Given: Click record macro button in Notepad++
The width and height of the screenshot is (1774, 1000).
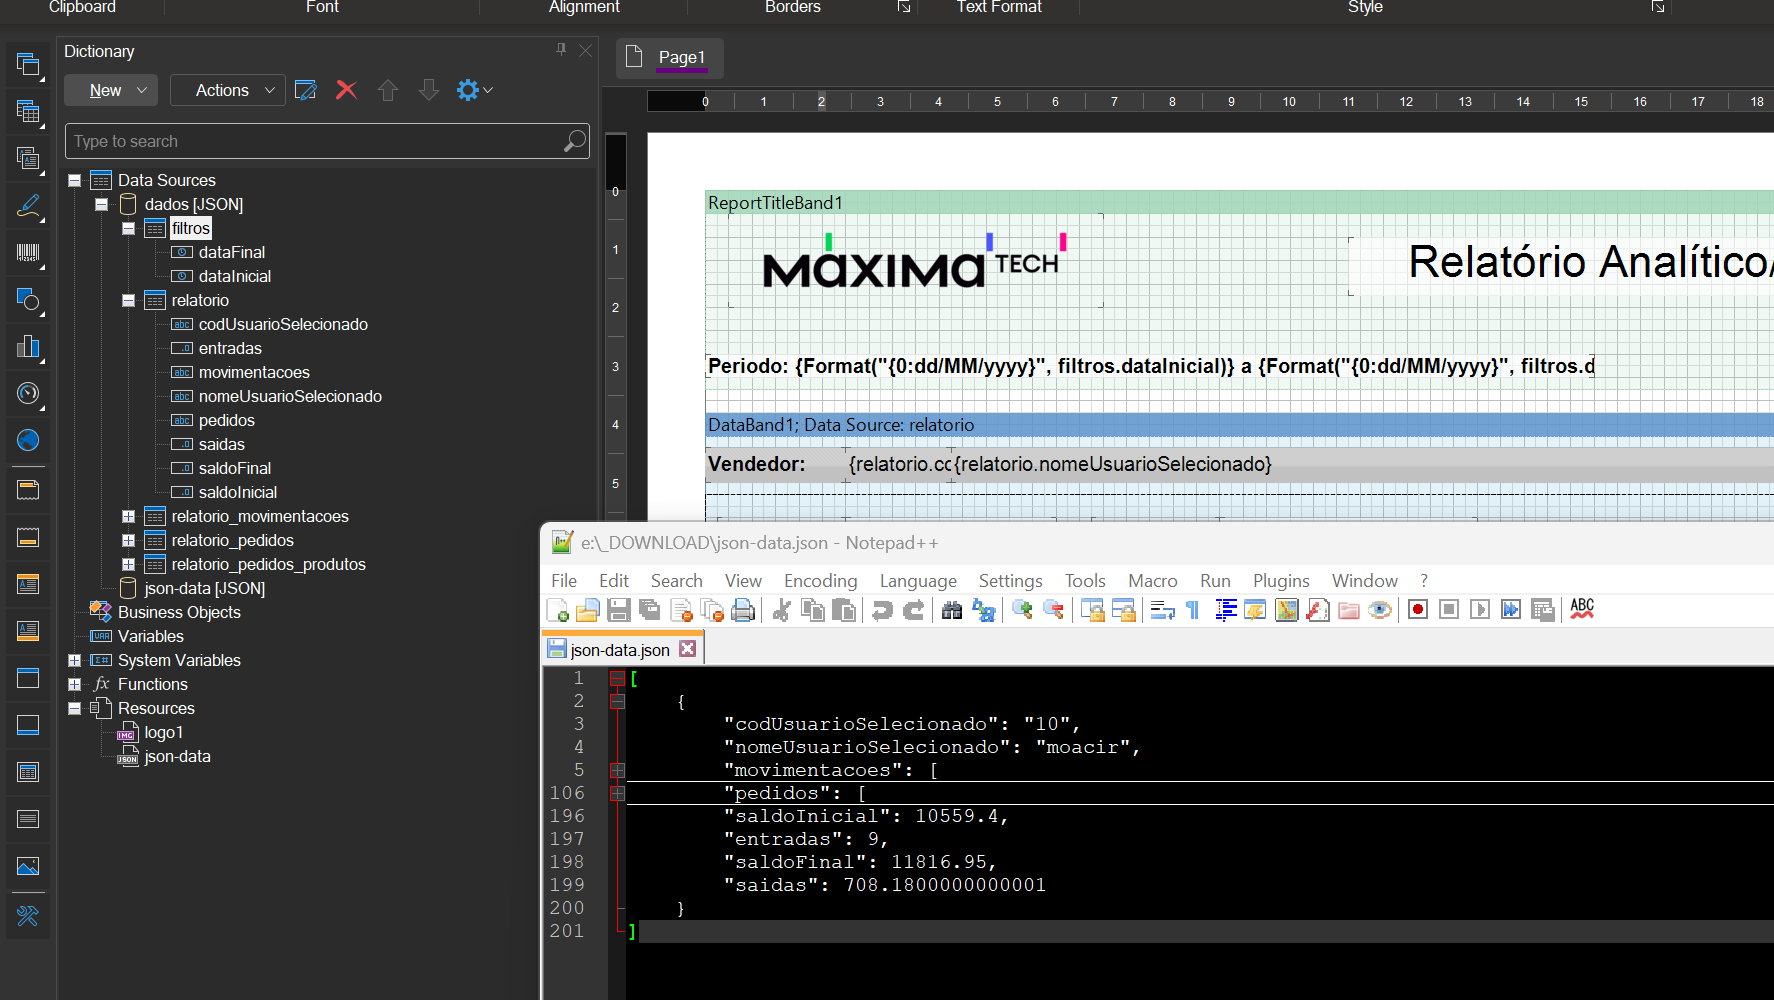Looking at the screenshot, I should (x=1417, y=610).
